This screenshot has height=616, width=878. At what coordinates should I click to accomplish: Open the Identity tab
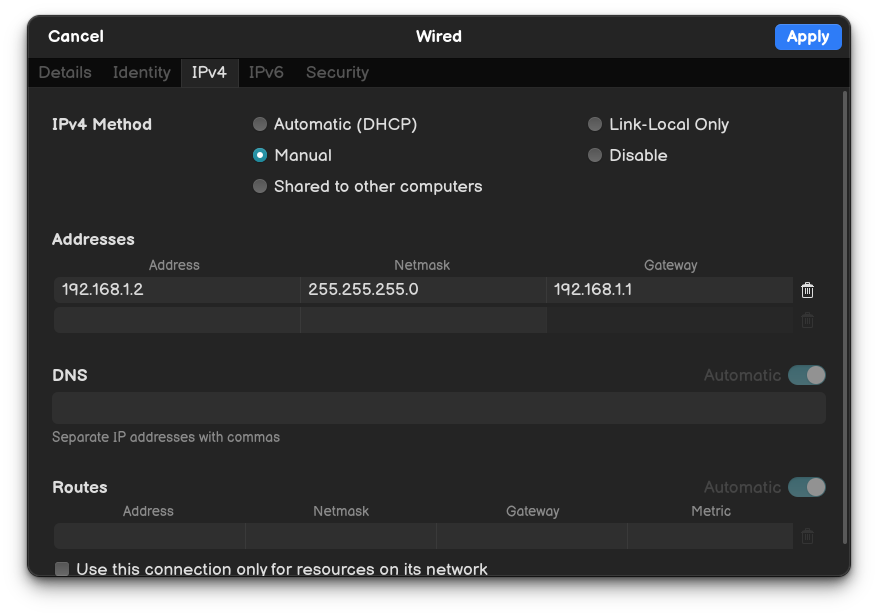tap(142, 72)
